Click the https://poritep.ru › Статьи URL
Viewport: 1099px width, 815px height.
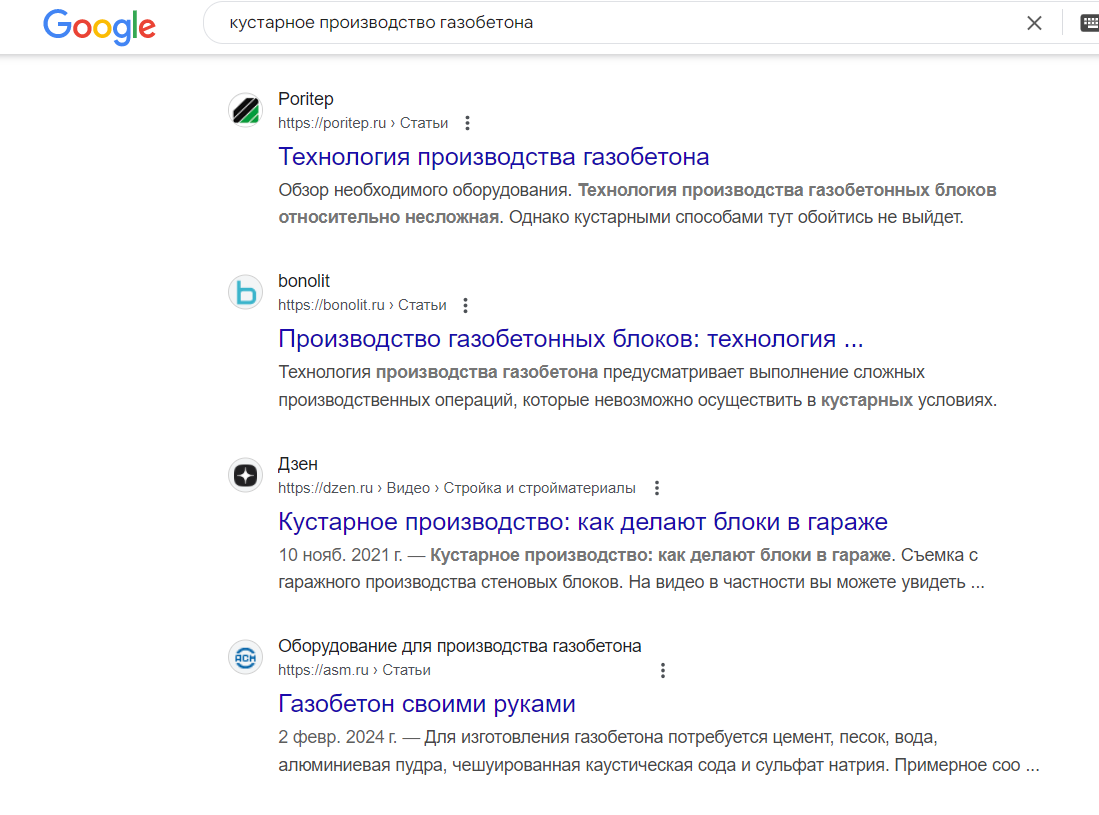(x=363, y=123)
